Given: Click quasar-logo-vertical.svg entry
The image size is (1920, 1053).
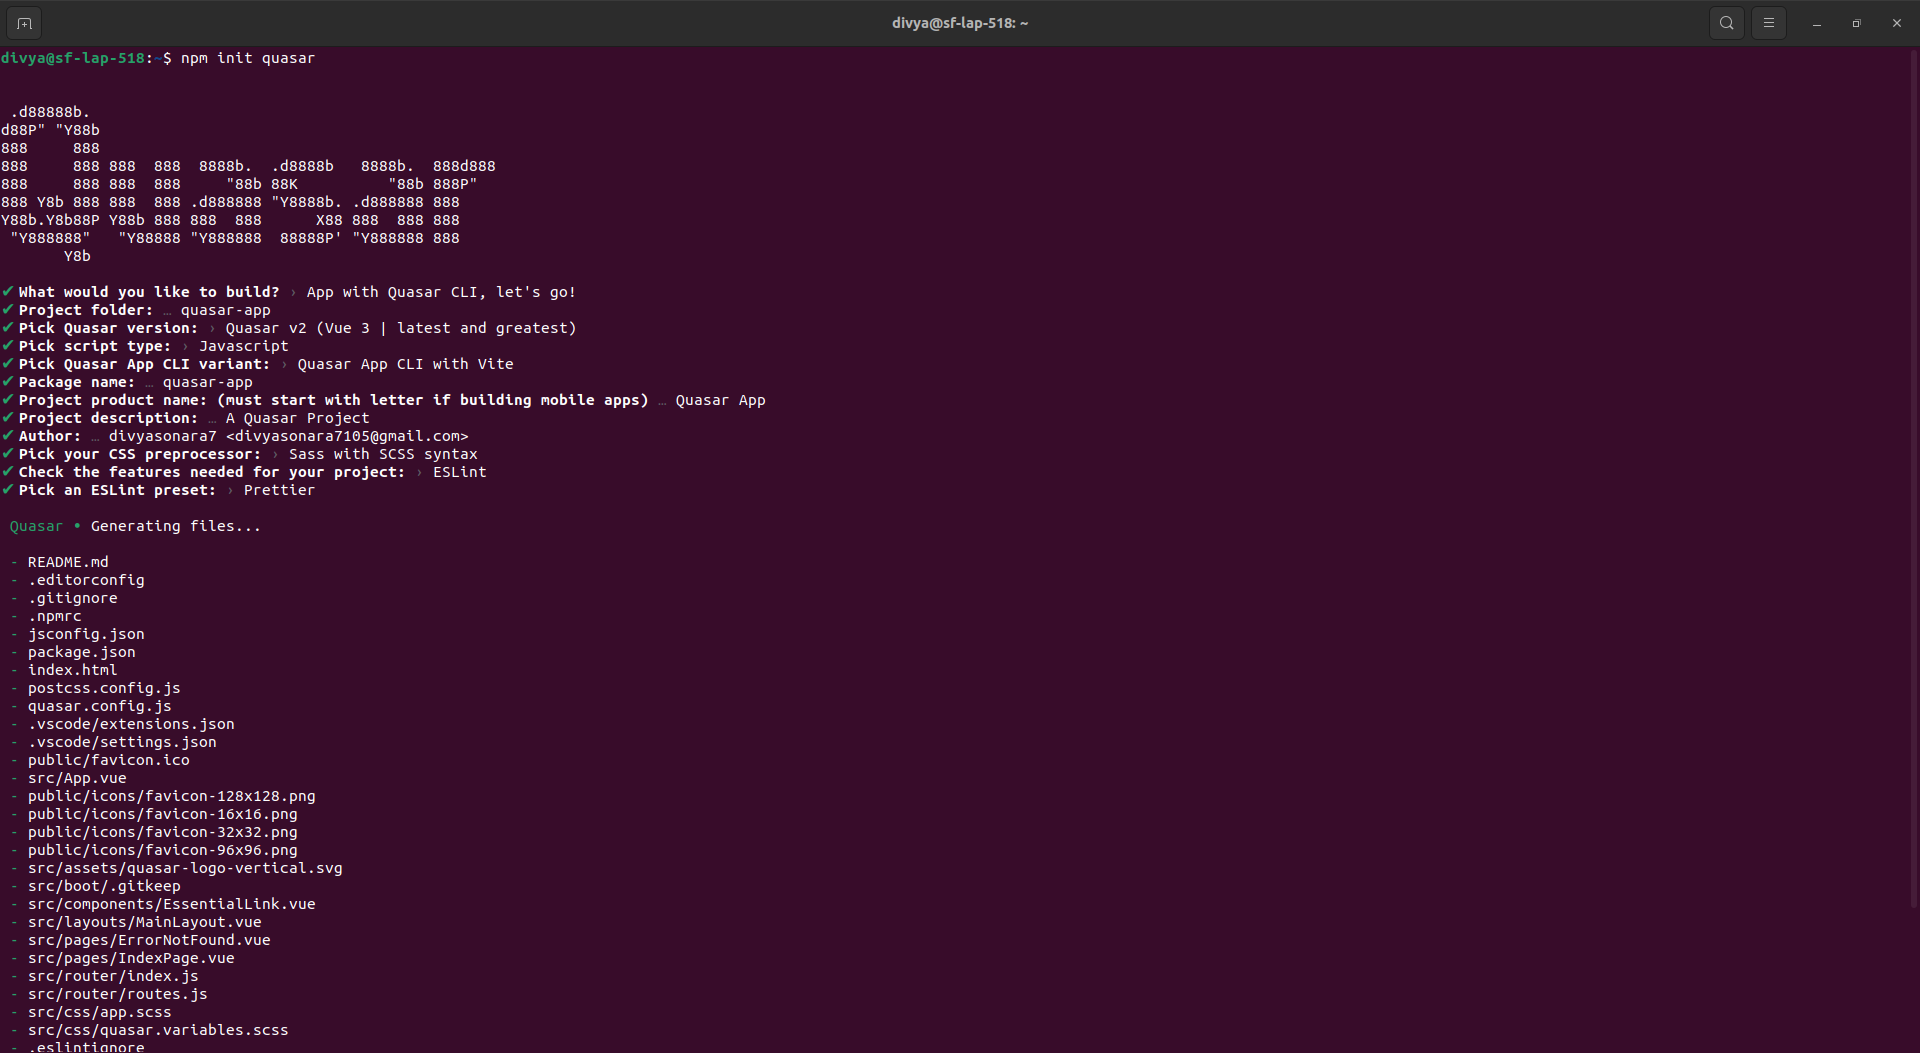Looking at the screenshot, I should pyautogui.click(x=185, y=869).
